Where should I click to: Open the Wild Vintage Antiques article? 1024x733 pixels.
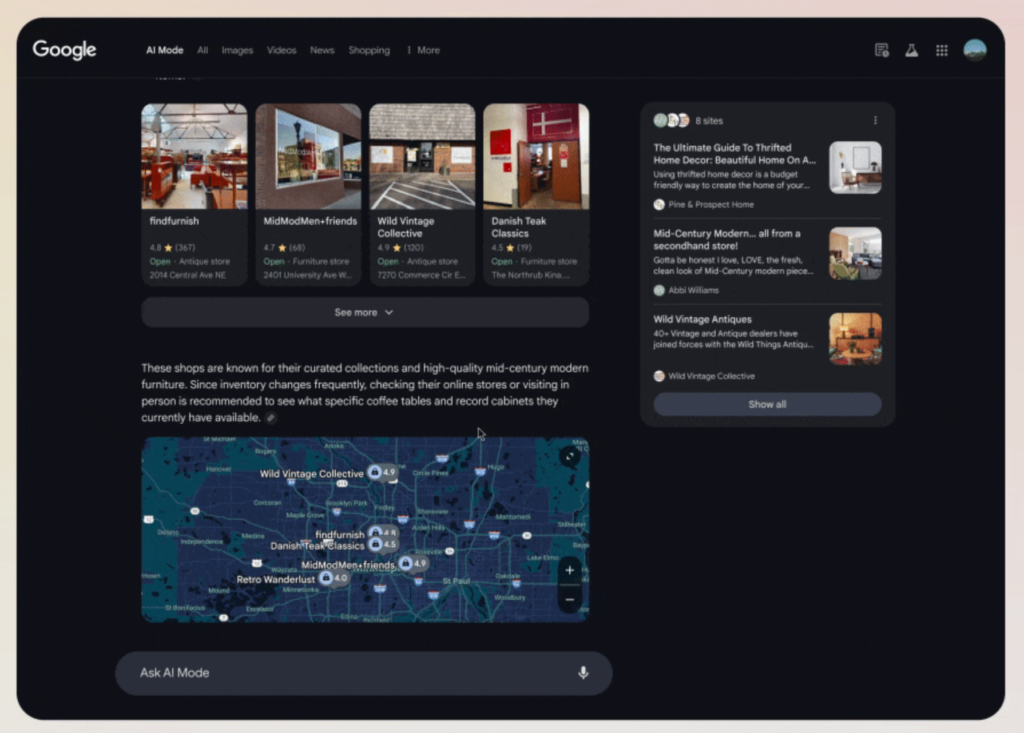(x=703, y=319)
